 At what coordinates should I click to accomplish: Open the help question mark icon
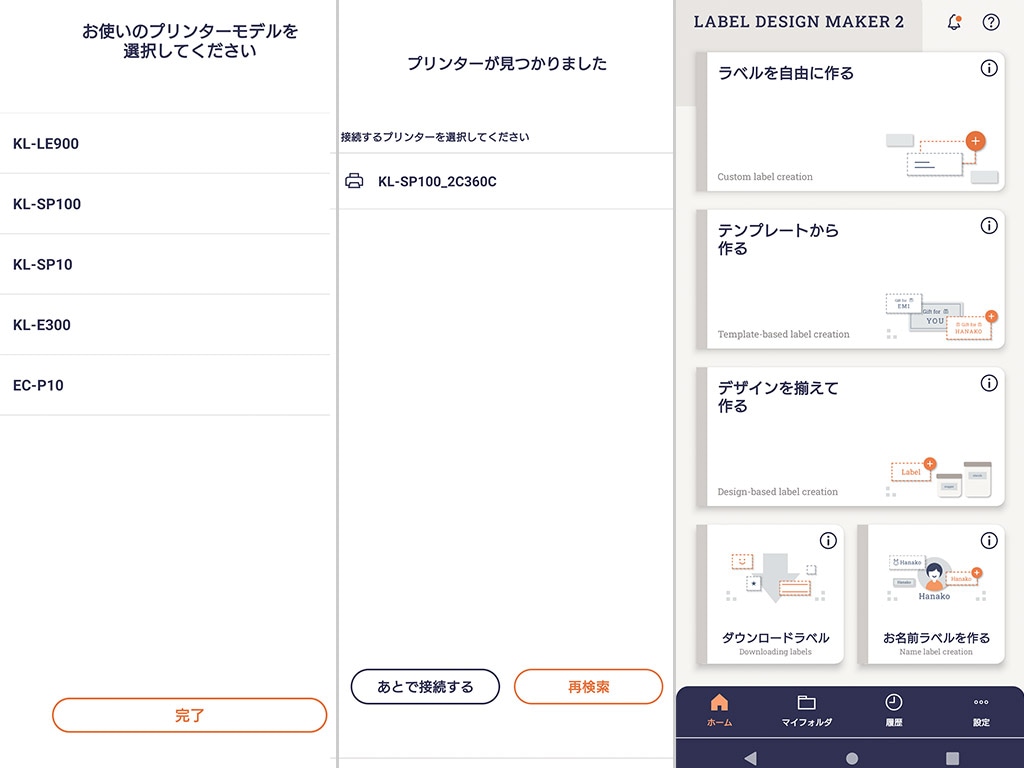(x=991, y=22)
